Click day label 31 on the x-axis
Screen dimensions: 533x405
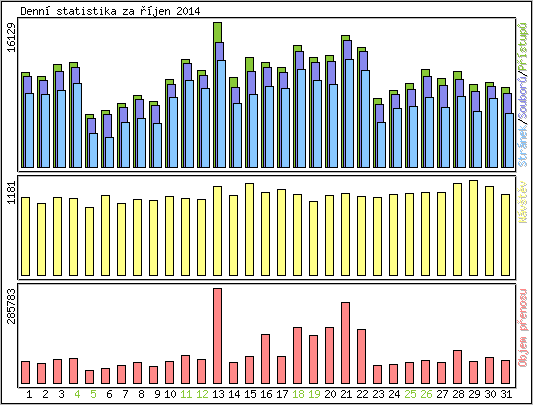point(506,394)
